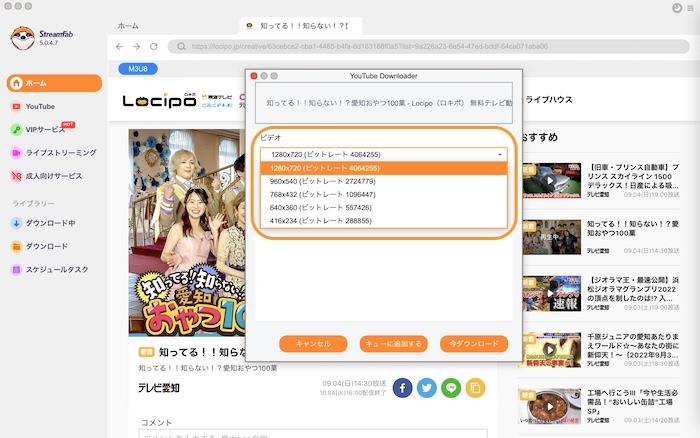
Task: Open the top-right hamburger menu
Action: [691, 8]
